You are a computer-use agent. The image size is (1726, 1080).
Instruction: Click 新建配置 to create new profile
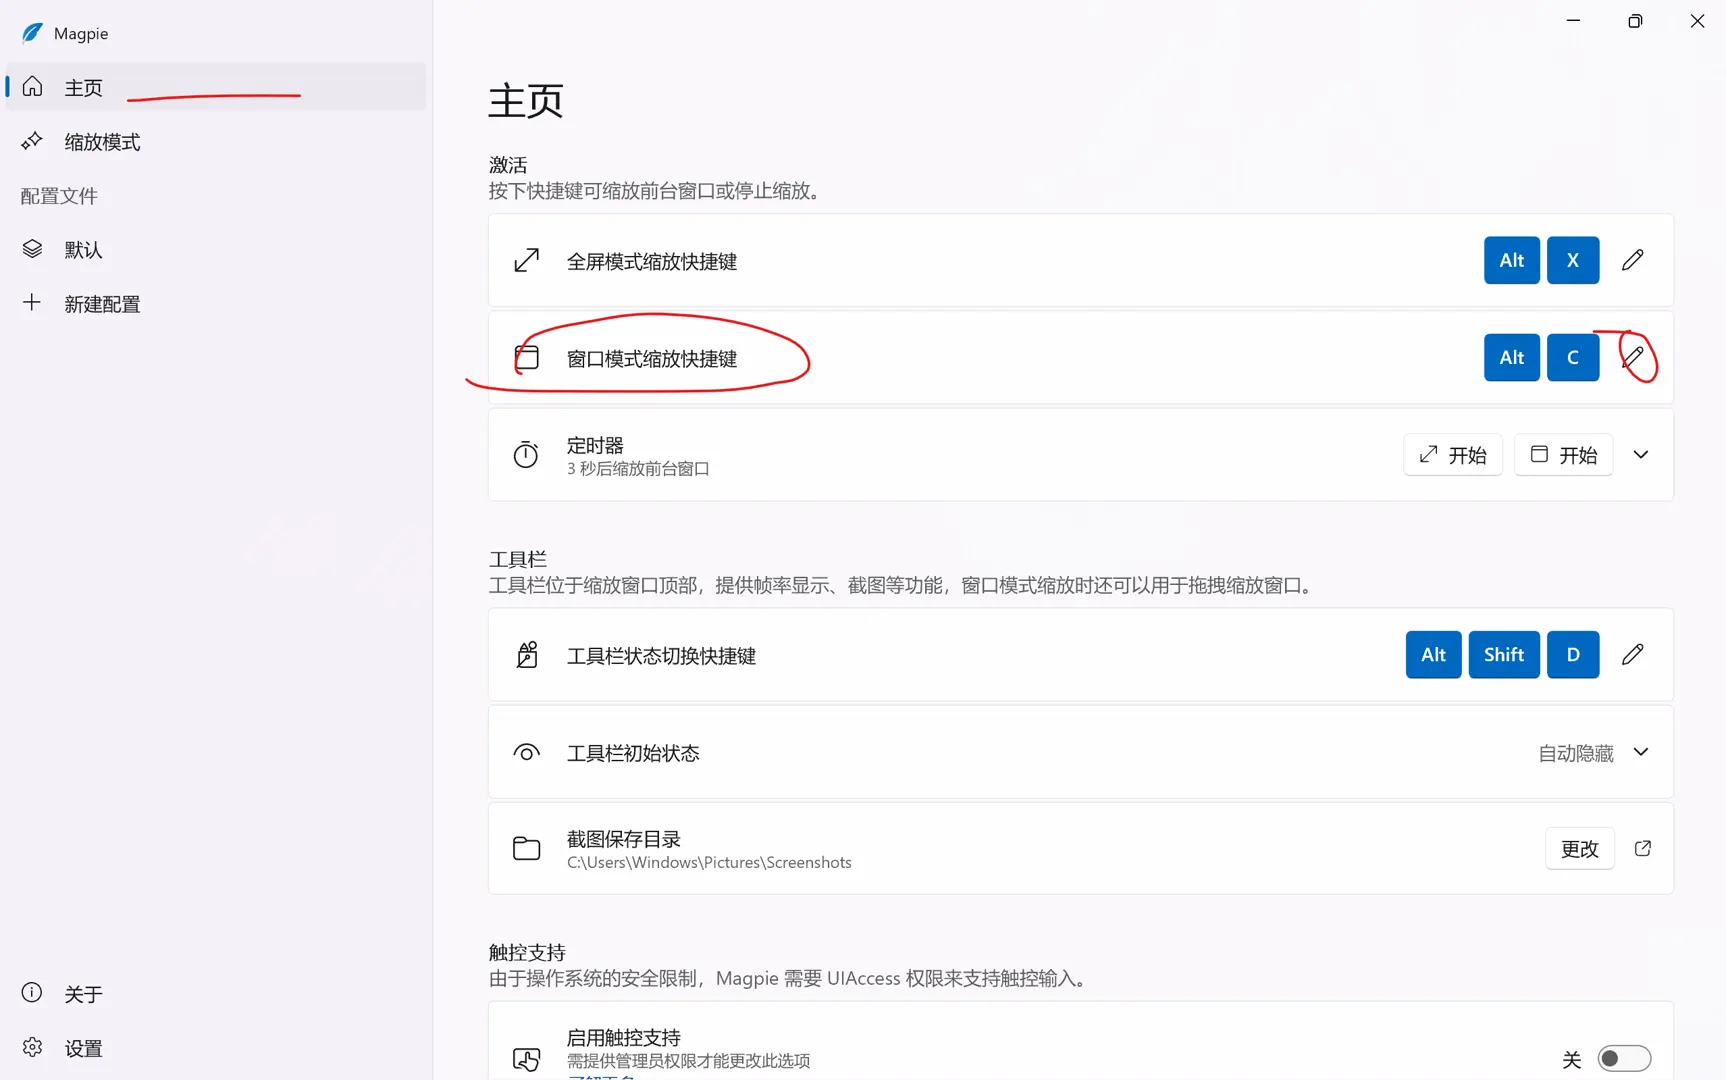pos(216,303)
